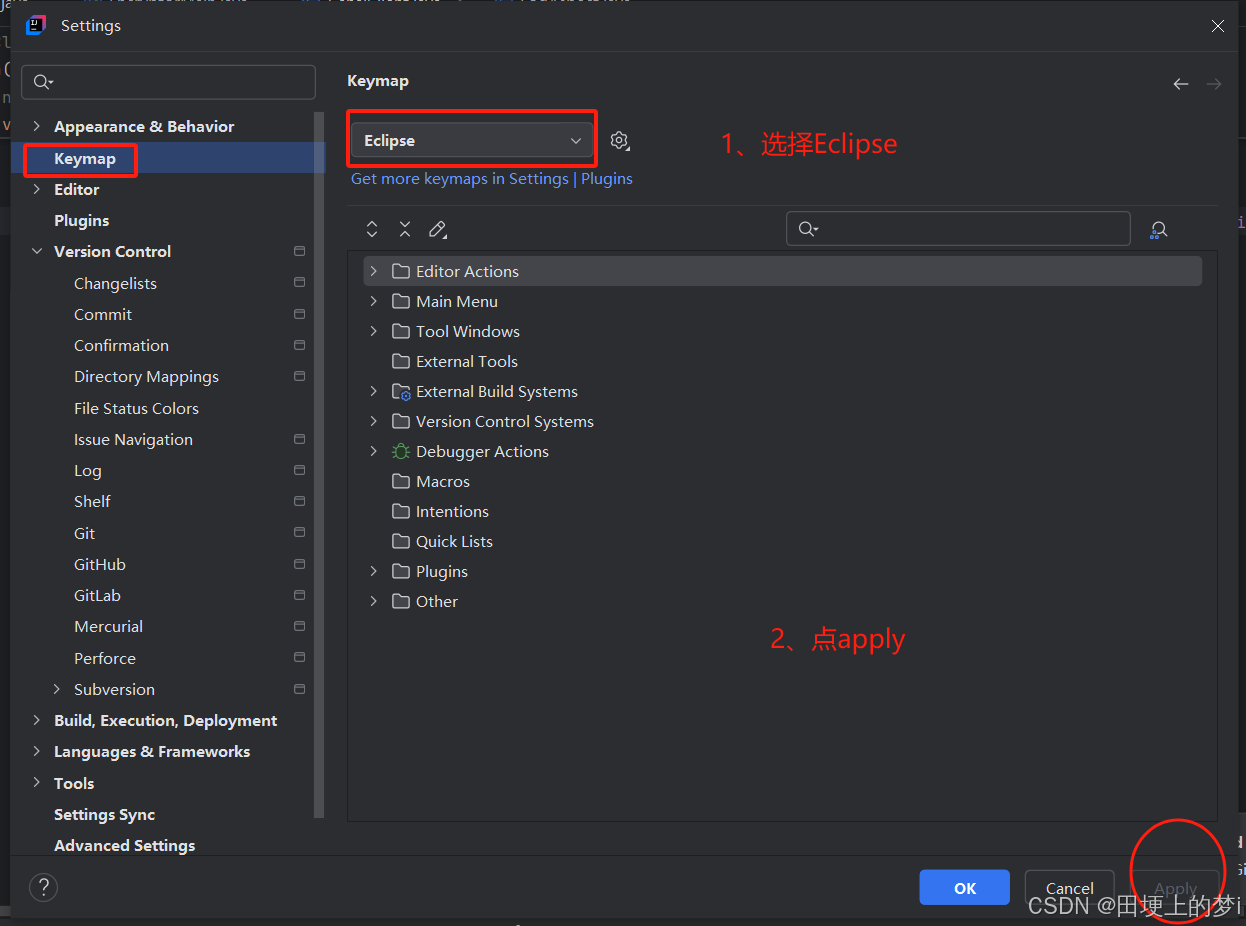Click project-level icon beside Mercurial
The height and width of the screenshot is (926, 1246).
(299, 626)
